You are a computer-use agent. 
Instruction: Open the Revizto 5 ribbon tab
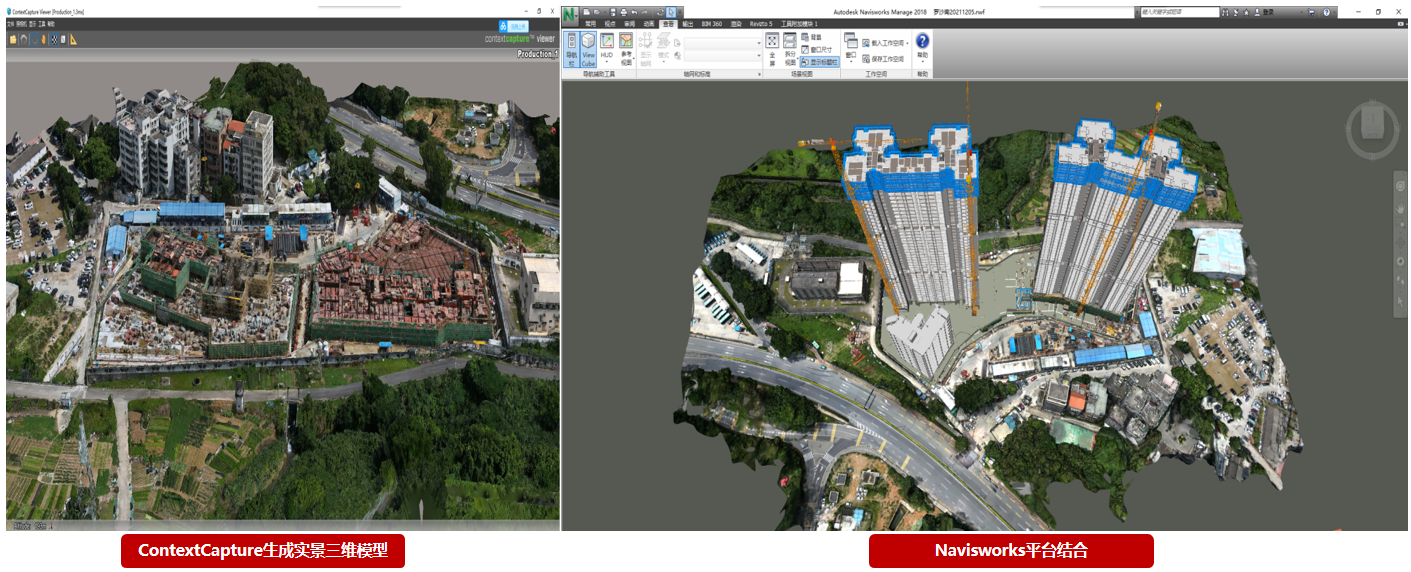tap(762, 23)
